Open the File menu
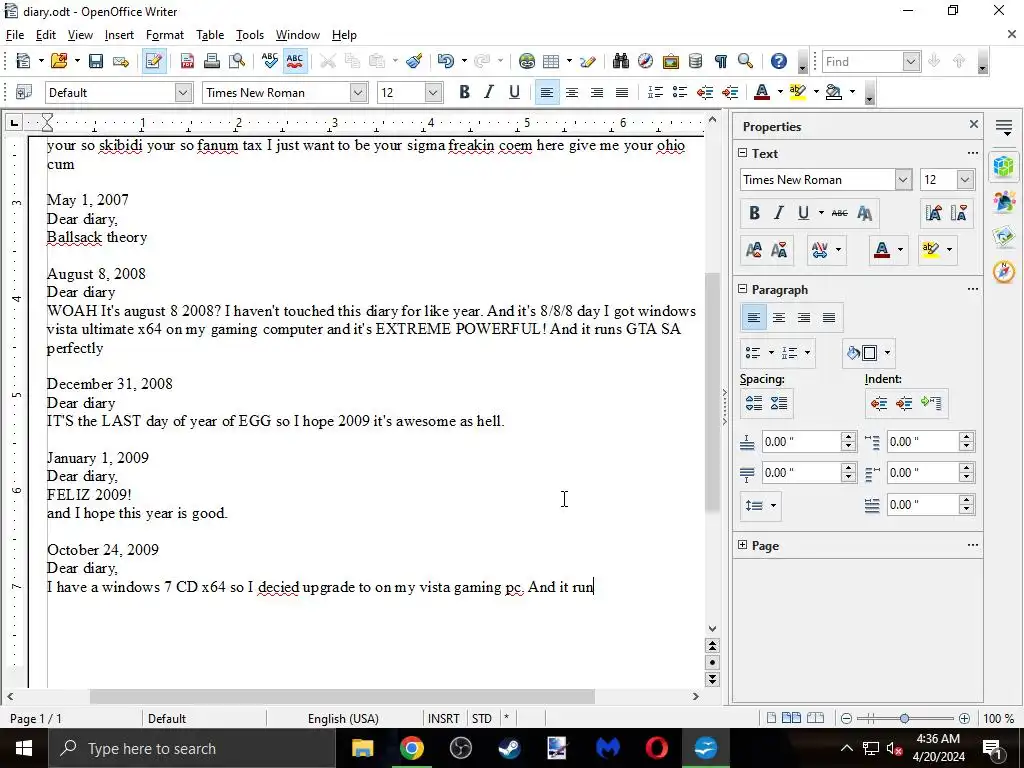This screenshot has width=1024, height=768. [x=14, y=35]
